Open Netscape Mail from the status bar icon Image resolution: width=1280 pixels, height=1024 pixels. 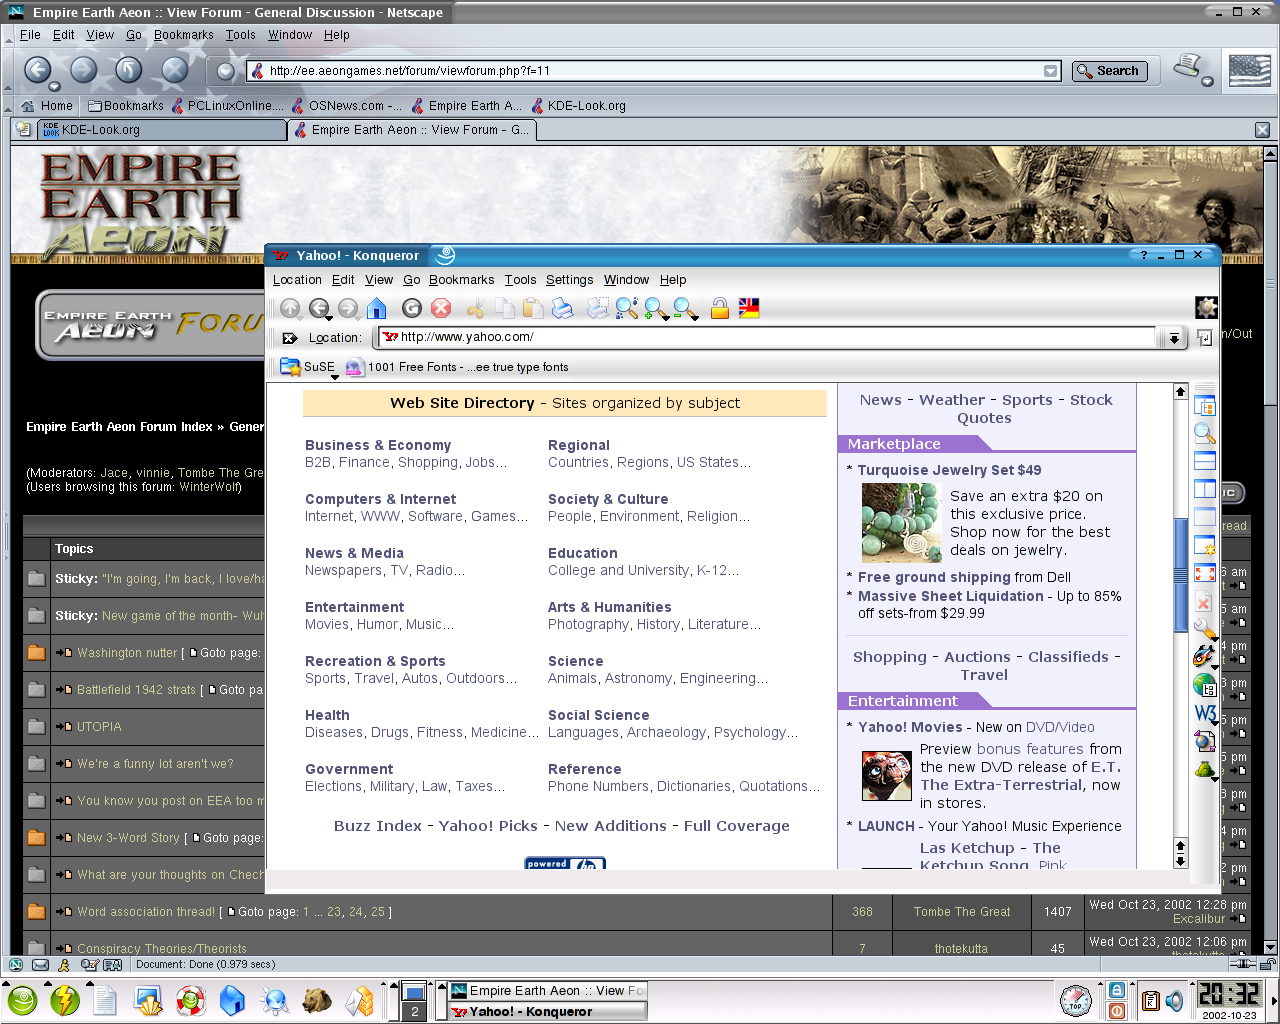40,965
